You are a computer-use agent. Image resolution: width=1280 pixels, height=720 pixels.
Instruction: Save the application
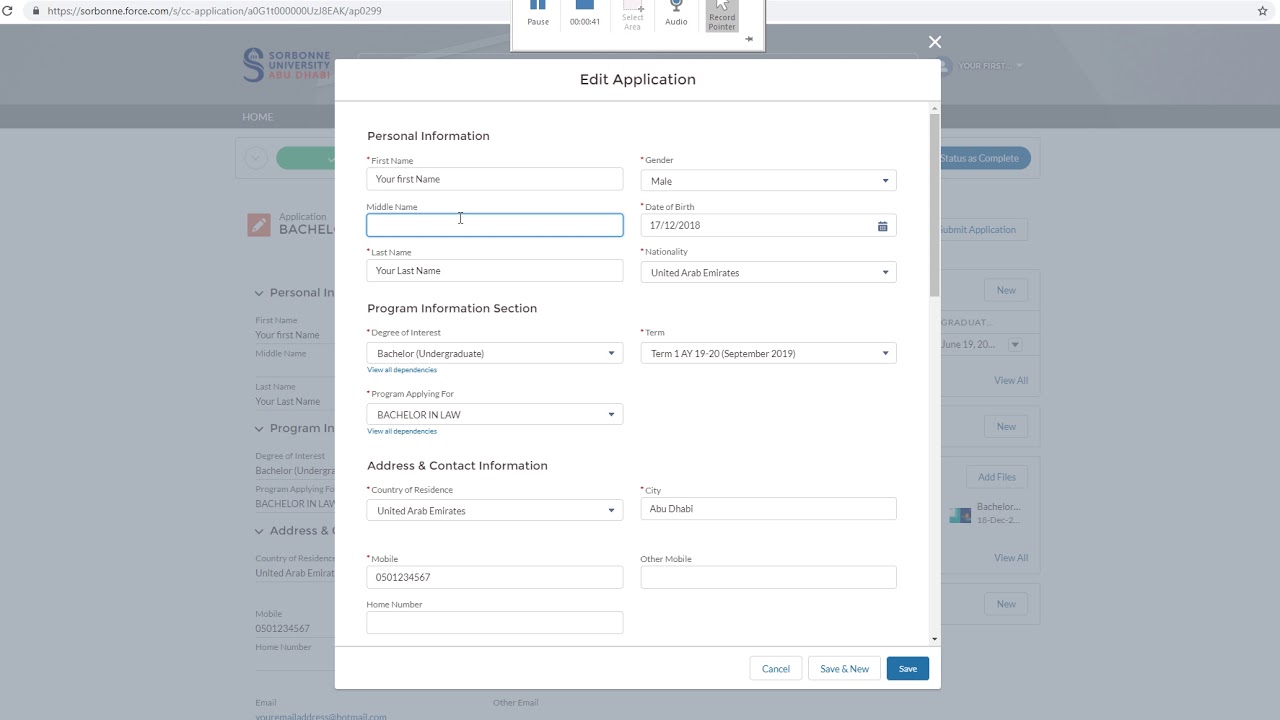click(x=908, y=669)
